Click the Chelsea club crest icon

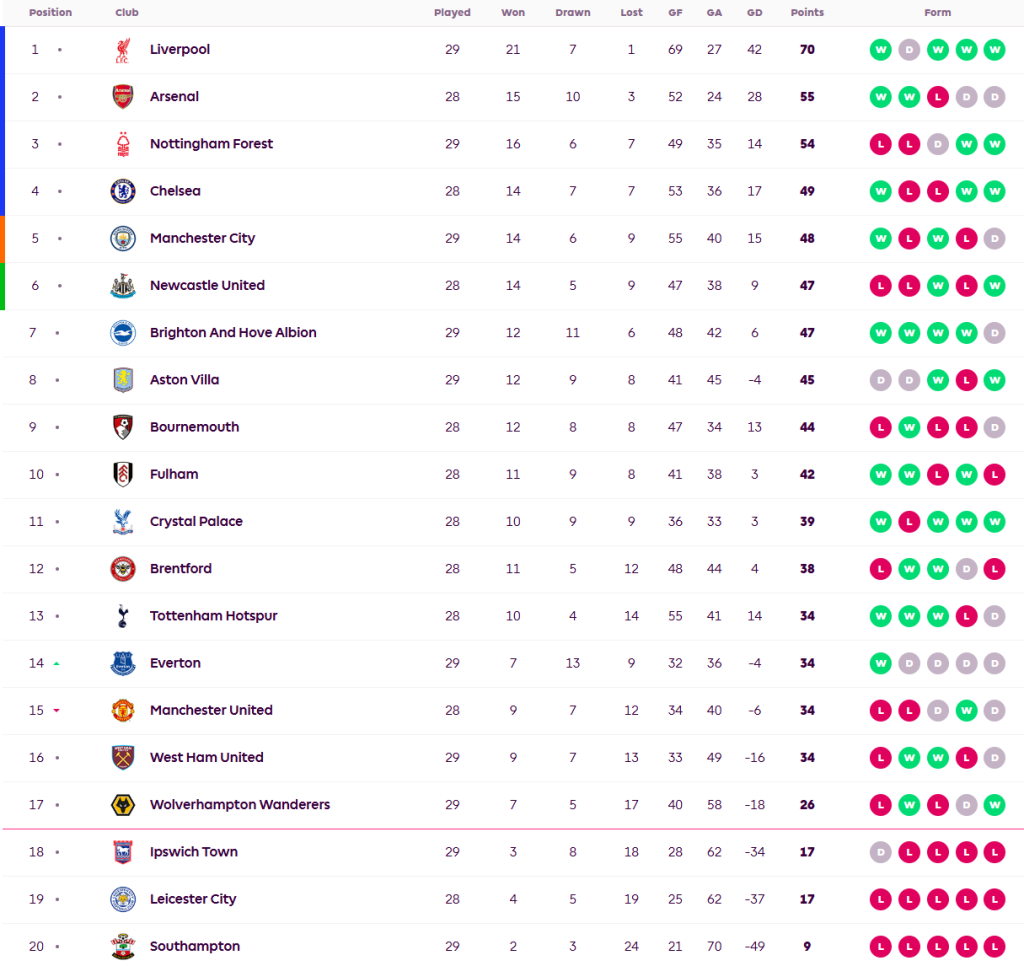point(122,191)
